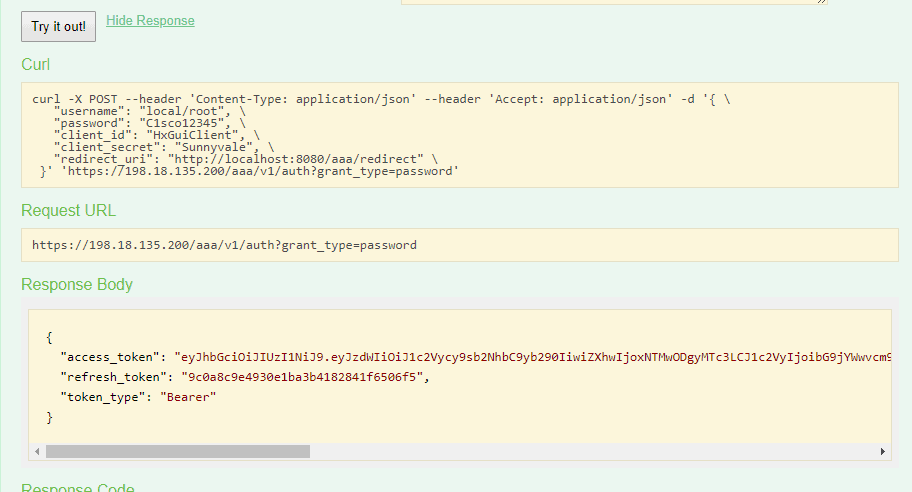Screen dimensions: 912x492
Task: Click the Curl section heading
Action: [35, 65]
